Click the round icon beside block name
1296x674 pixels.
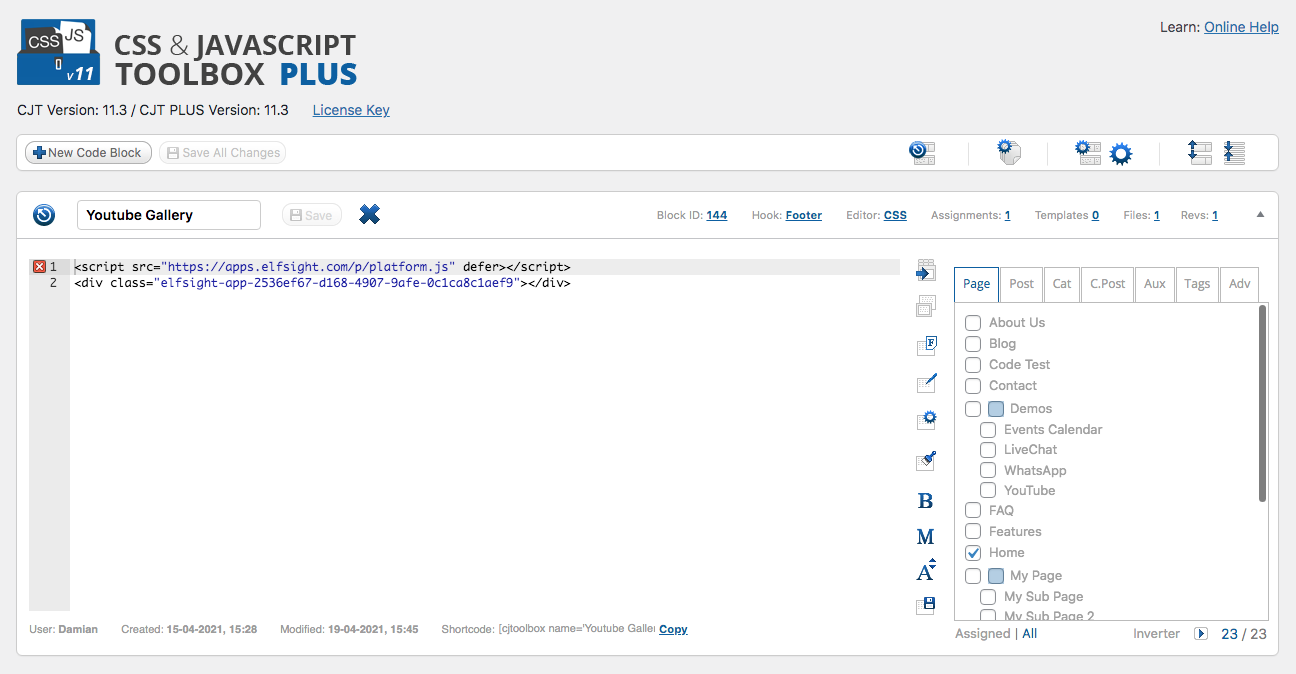tap(44, 215)
